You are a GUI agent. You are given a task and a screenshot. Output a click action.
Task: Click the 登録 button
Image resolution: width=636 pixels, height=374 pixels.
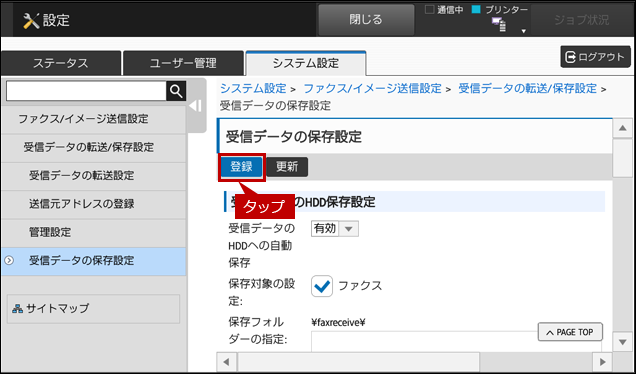coord(242,167)
